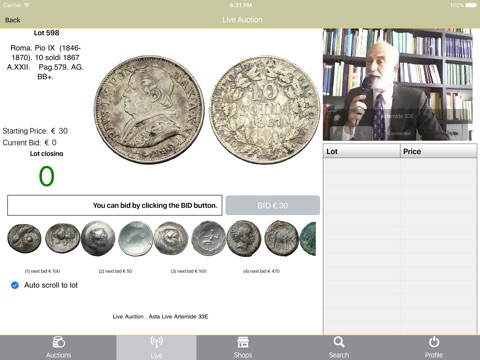This screenshot has height=360, width=480.
Task: Open the Profile power icon
Action: [x=434, y=342]
